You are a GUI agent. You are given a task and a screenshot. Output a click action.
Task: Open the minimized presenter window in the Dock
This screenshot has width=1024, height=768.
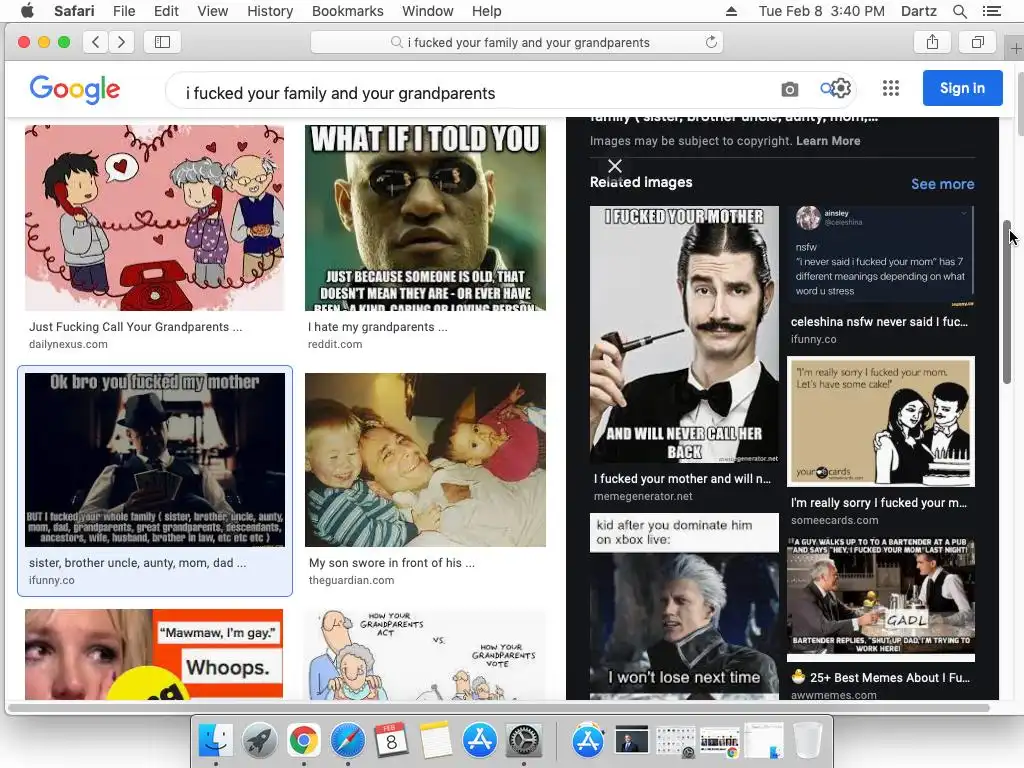point(632,740)
